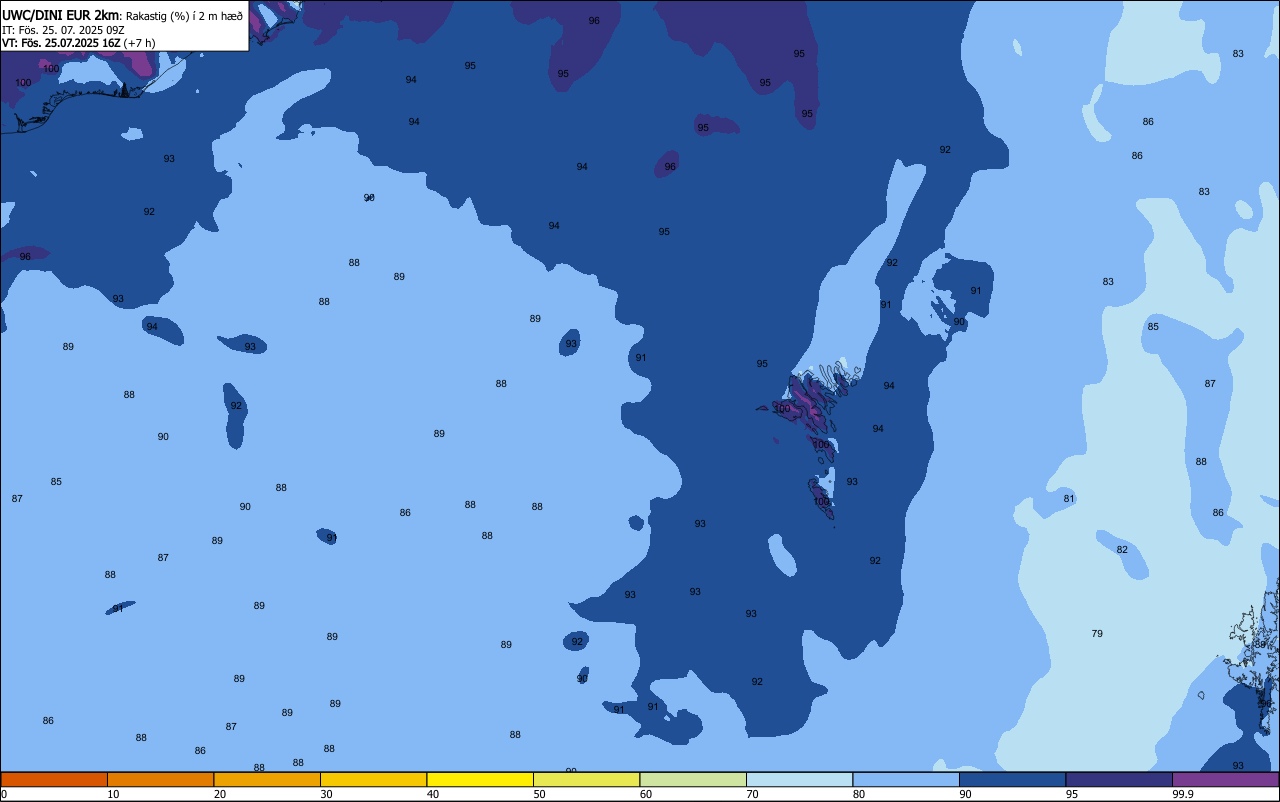Click the '82' humidity value on the map

[1122, 550]
